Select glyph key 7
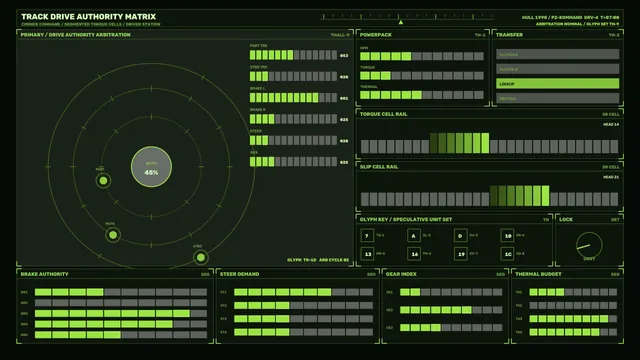The image size is (640, 360). point(367,236)
